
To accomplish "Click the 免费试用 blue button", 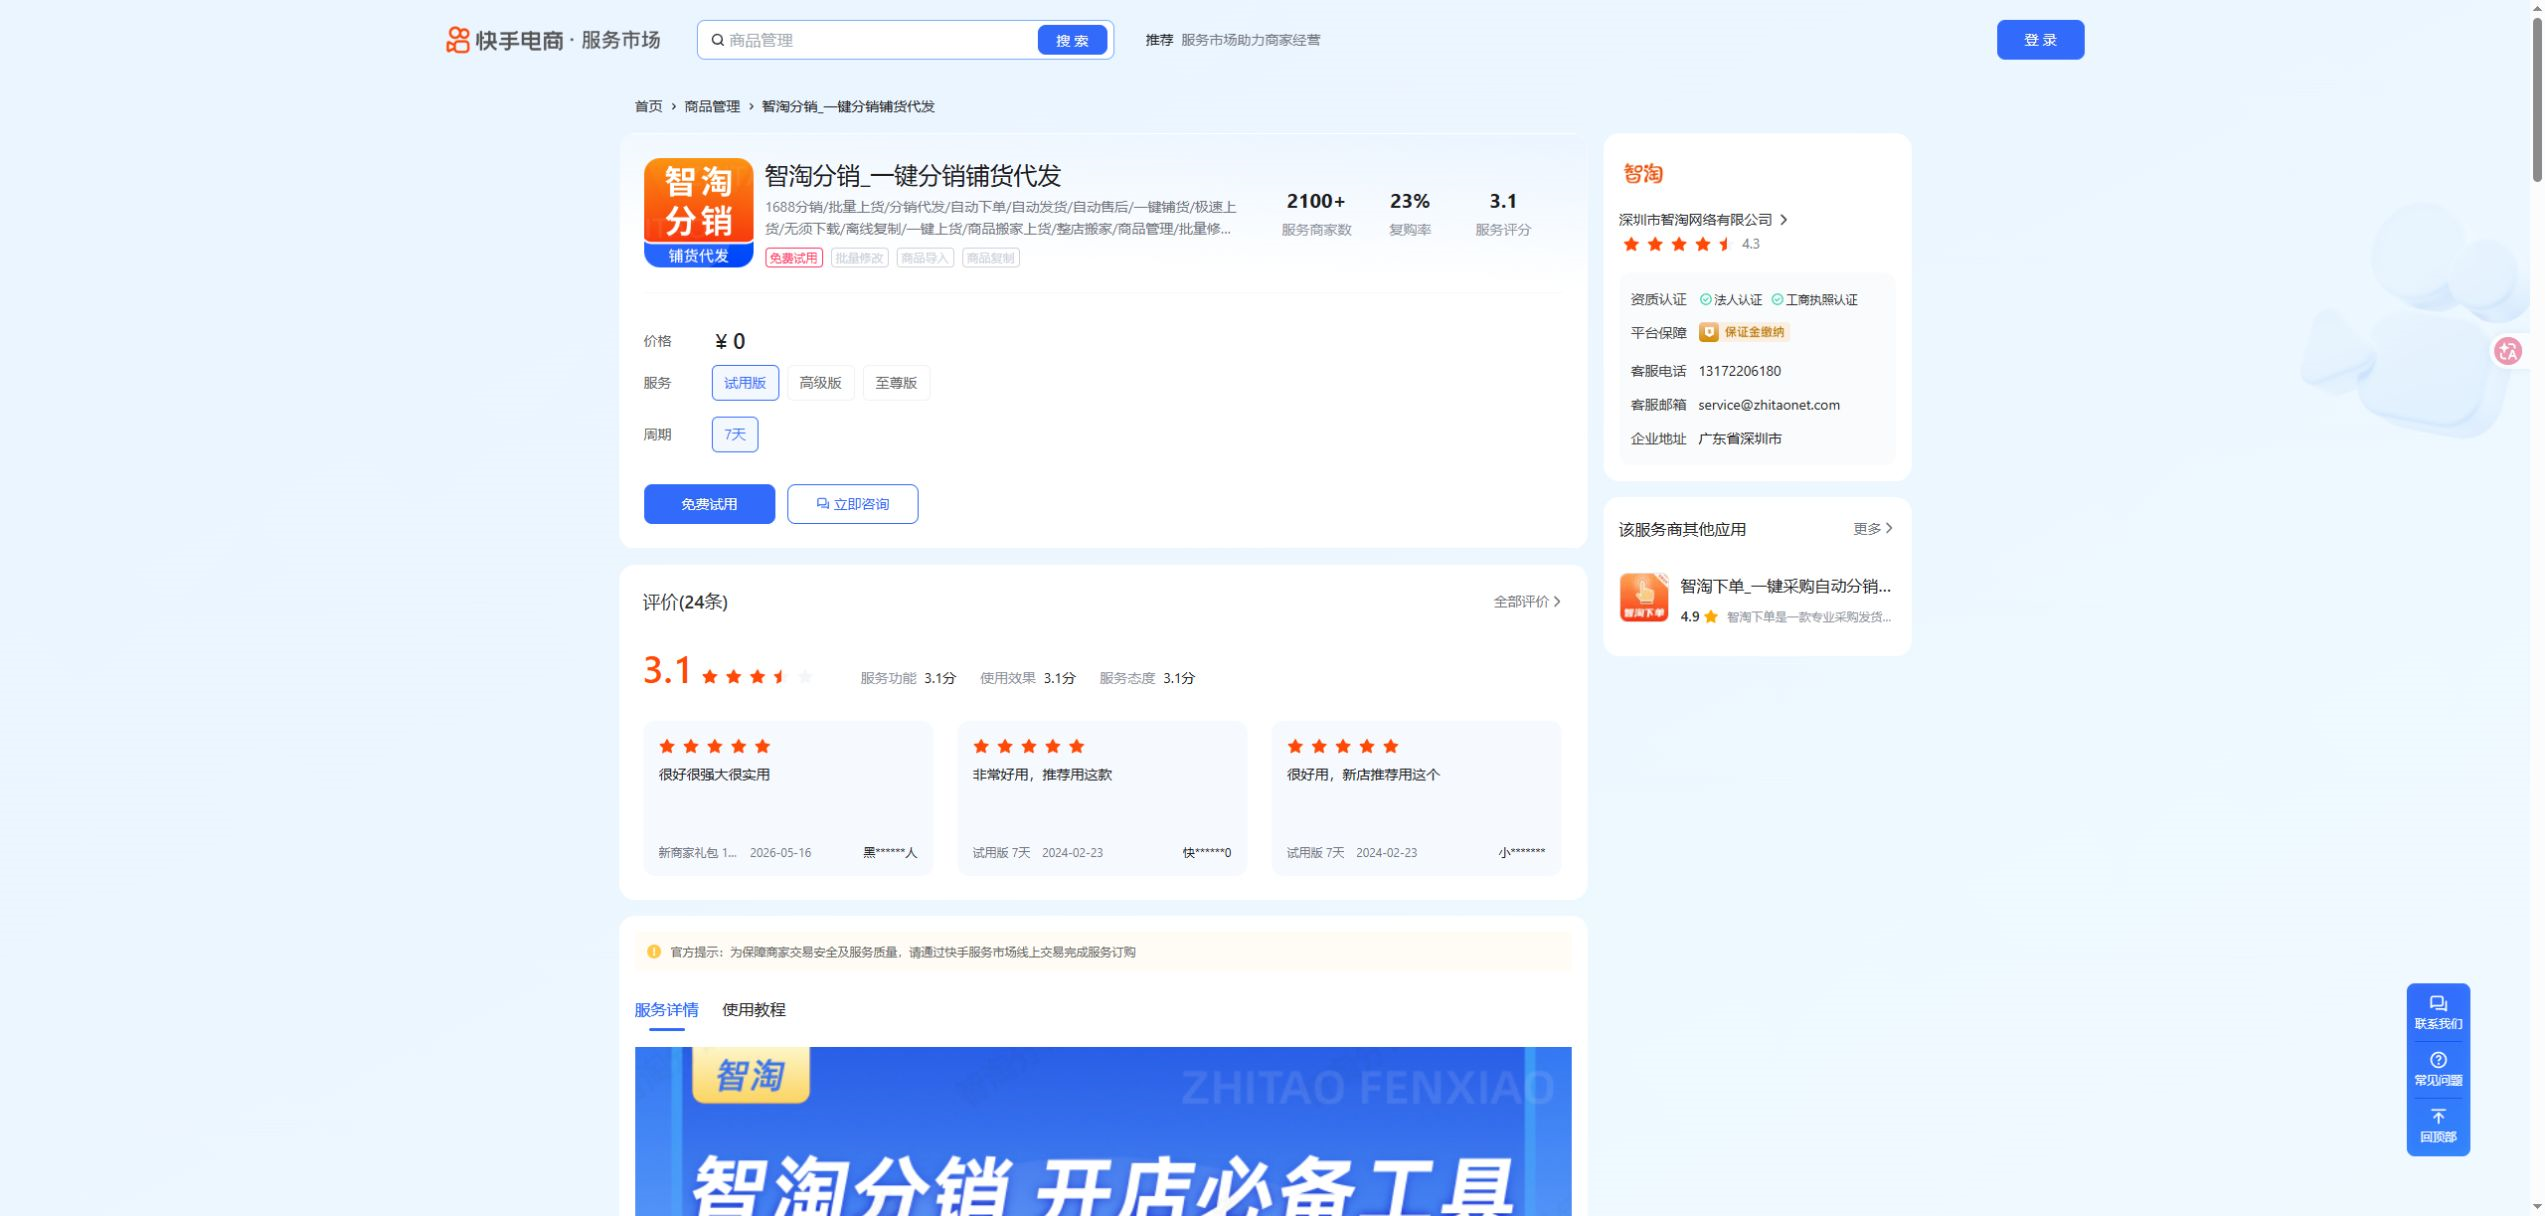I will [x=708, y=504].
